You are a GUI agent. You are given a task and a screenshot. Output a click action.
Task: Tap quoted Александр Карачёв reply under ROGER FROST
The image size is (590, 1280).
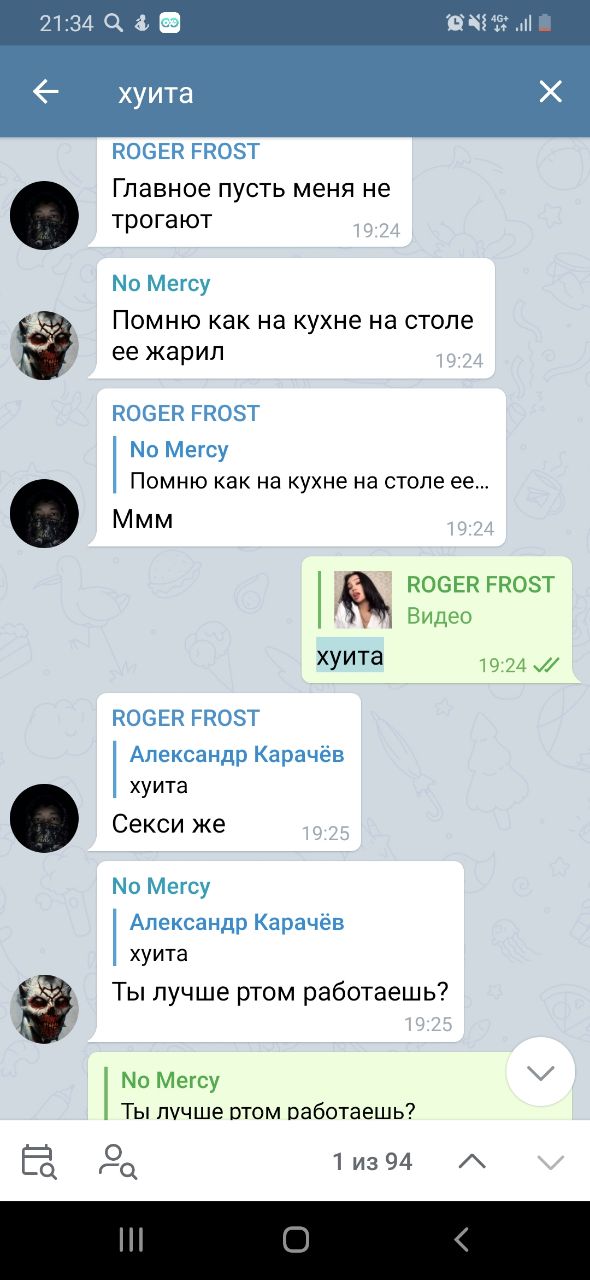tap(237, 769)
